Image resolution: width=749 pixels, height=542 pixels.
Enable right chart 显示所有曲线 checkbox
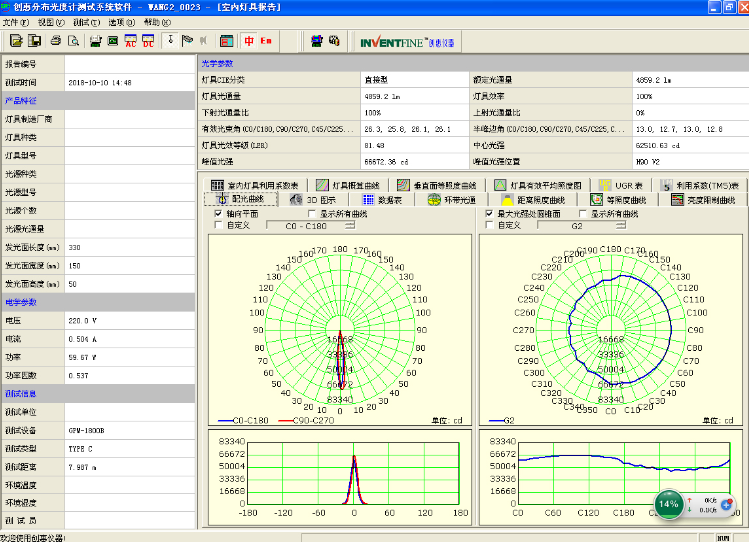click(583, 213)
